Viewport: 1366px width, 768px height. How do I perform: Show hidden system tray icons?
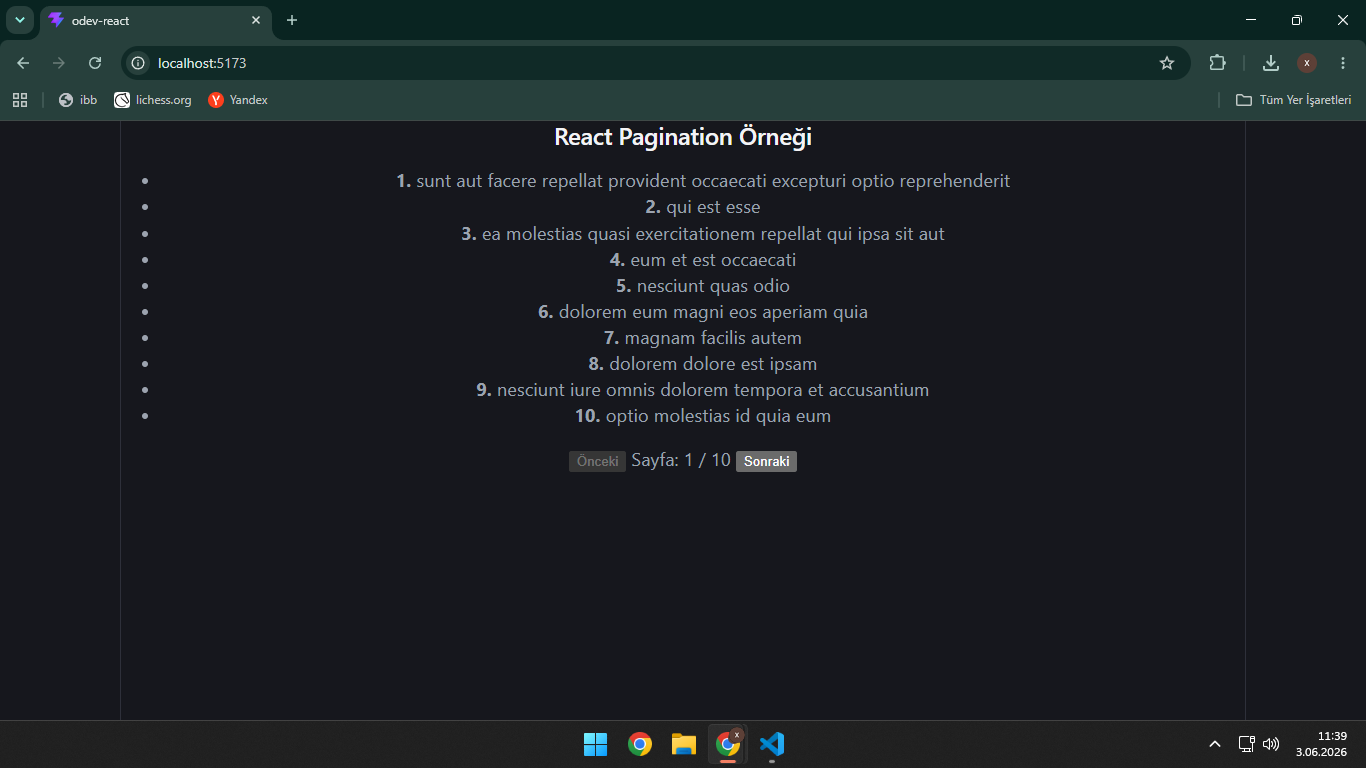(x=1215, y=744)
